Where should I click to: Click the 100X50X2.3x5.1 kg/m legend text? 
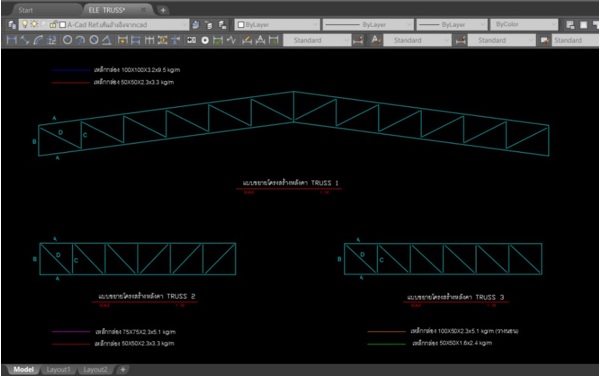[x=465, y=331]
